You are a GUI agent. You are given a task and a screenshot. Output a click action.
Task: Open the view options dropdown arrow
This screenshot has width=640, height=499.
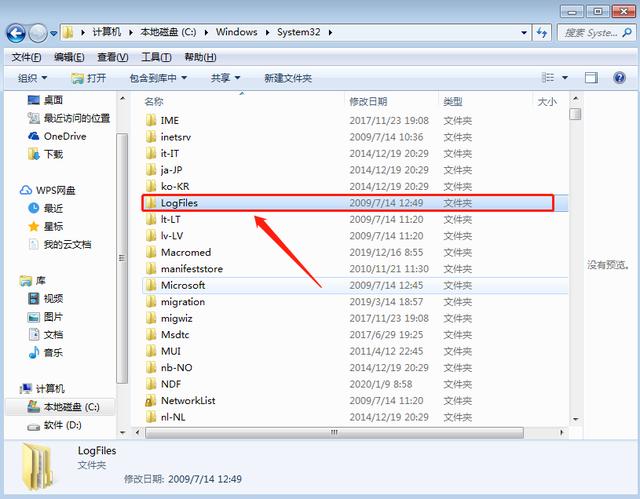[x=565, y=78]
